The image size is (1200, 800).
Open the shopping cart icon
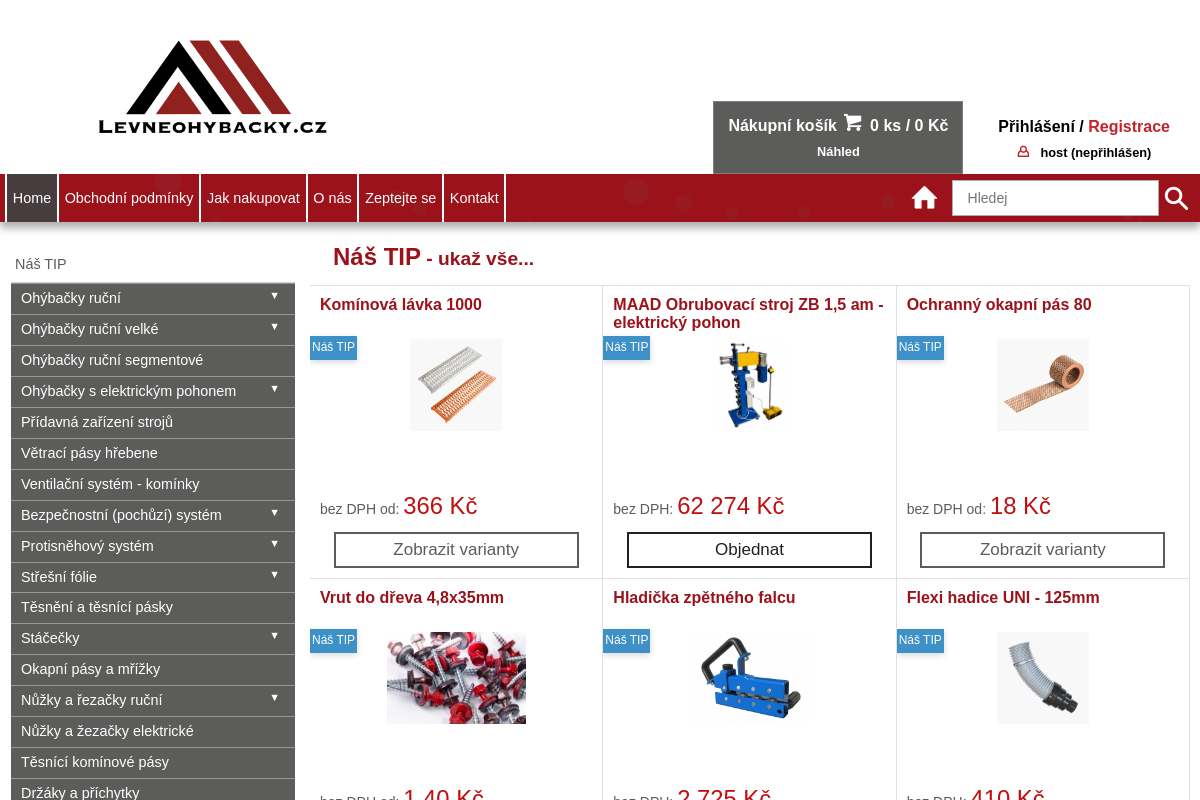coord(852,123)
